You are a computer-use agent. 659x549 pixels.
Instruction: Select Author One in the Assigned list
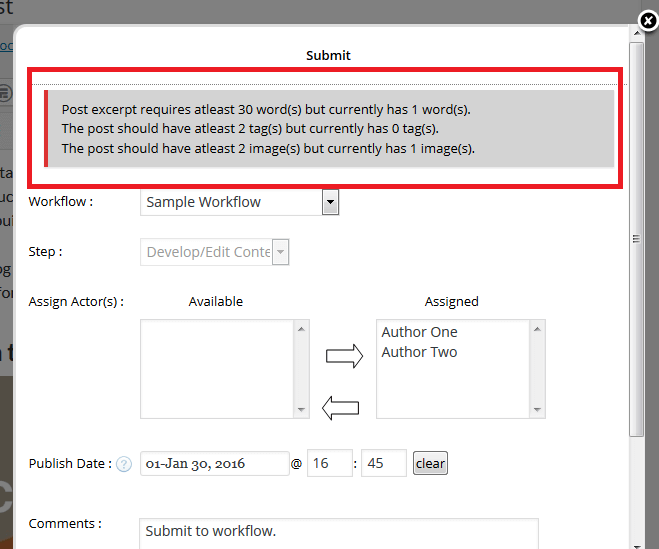419,332
